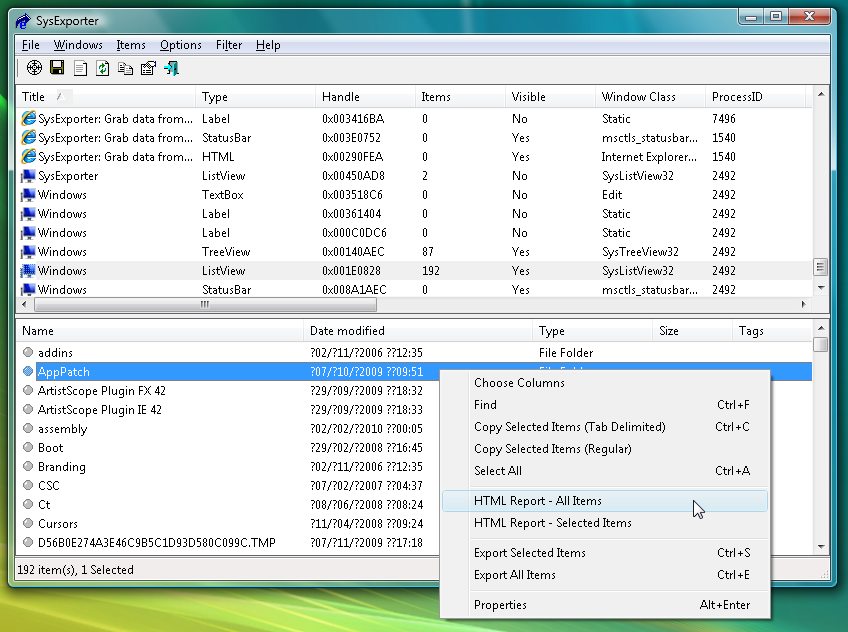Image resolution: width=848 pixels, height=632 pixels.
Task: Click the circle icon beside assembly
Action: click(28, 428)
